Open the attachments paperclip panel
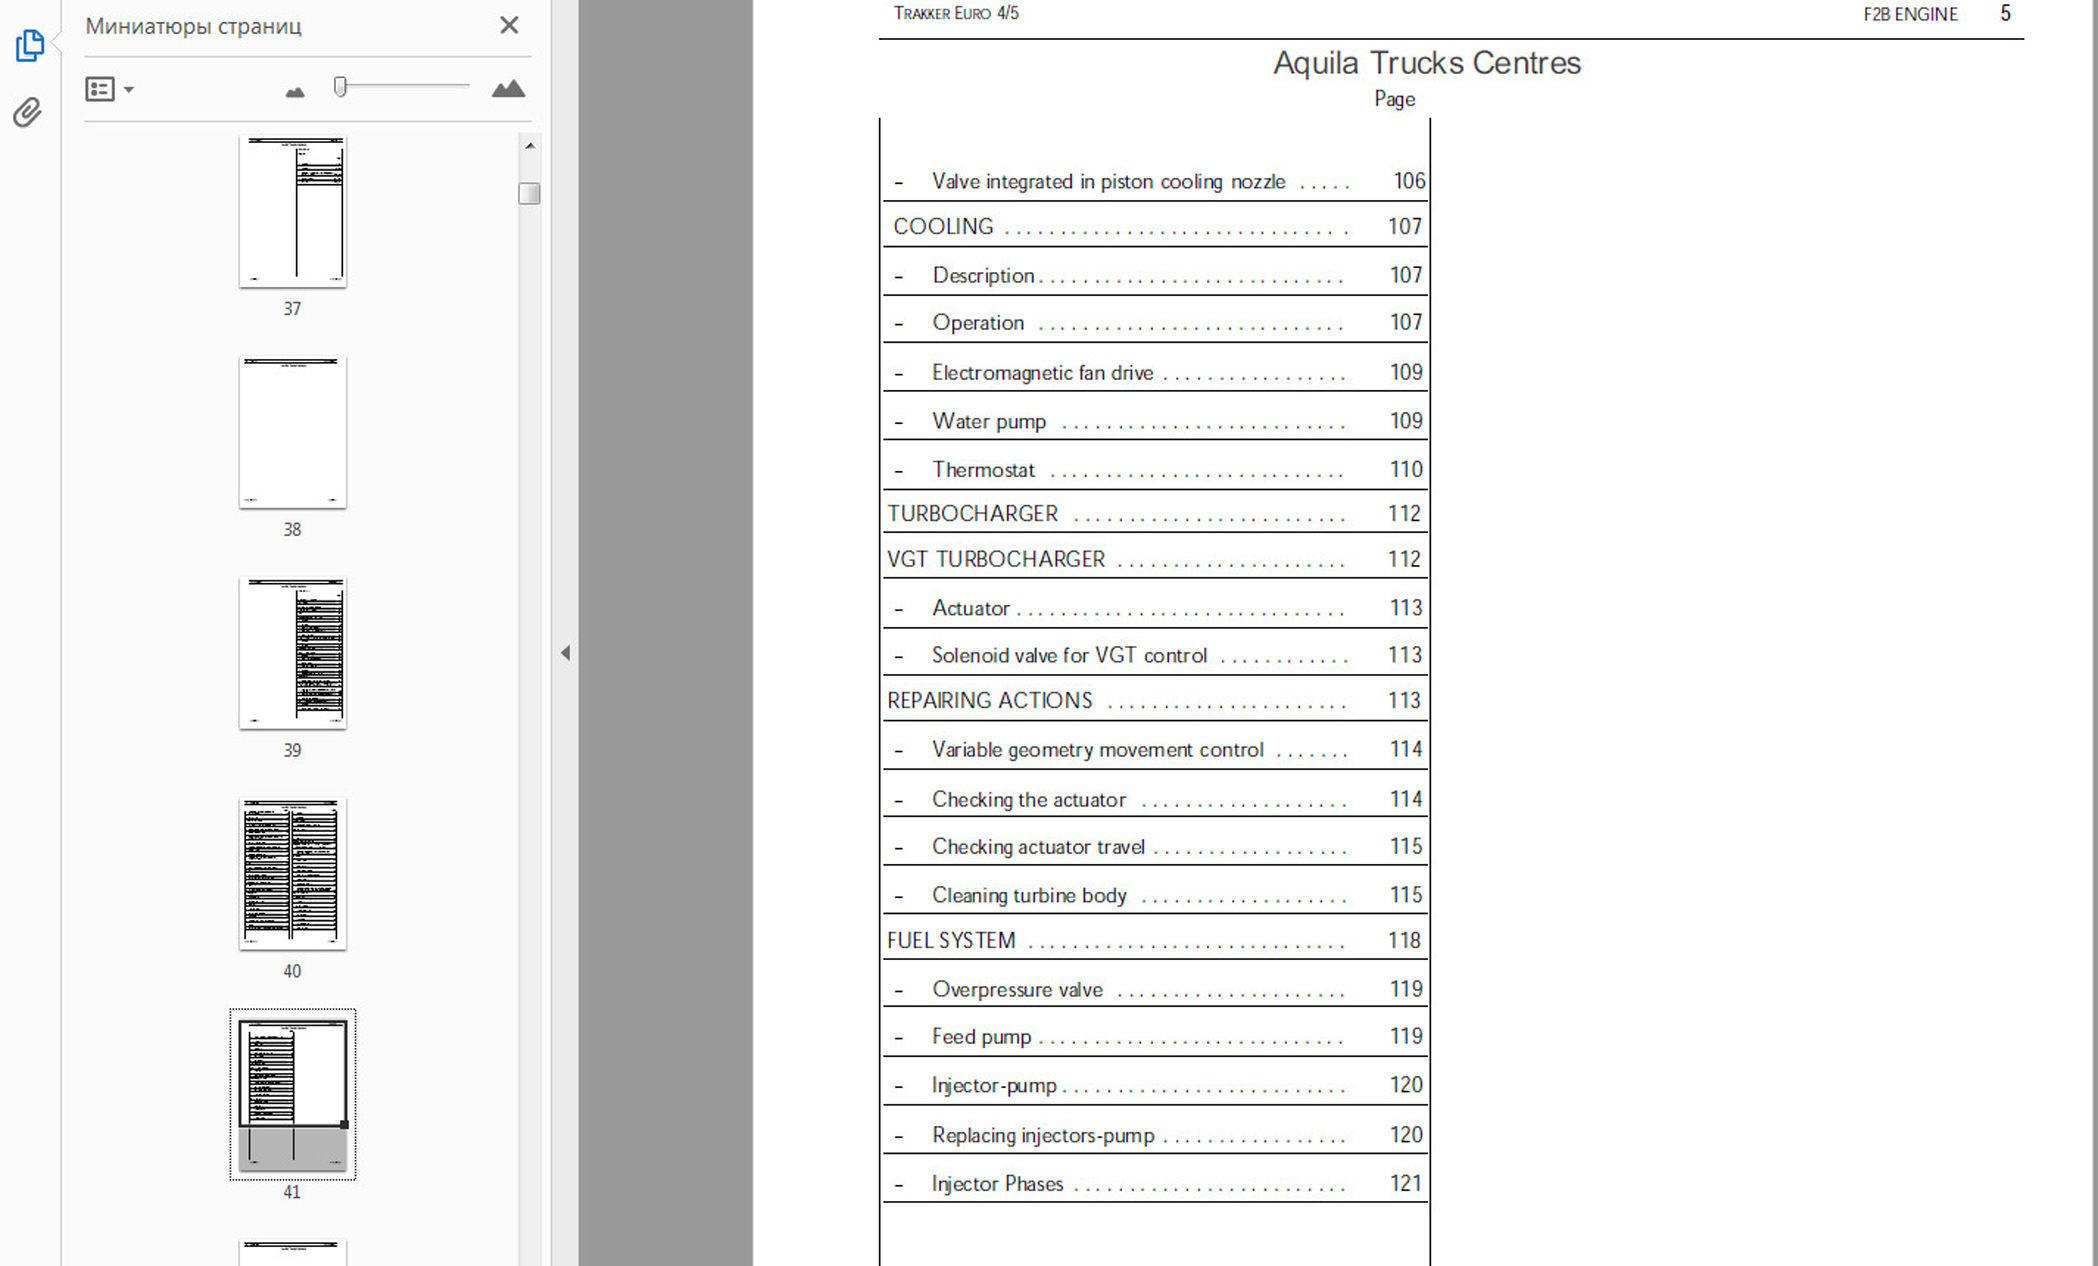The image size is (2098, 1266). coord(28,112)
